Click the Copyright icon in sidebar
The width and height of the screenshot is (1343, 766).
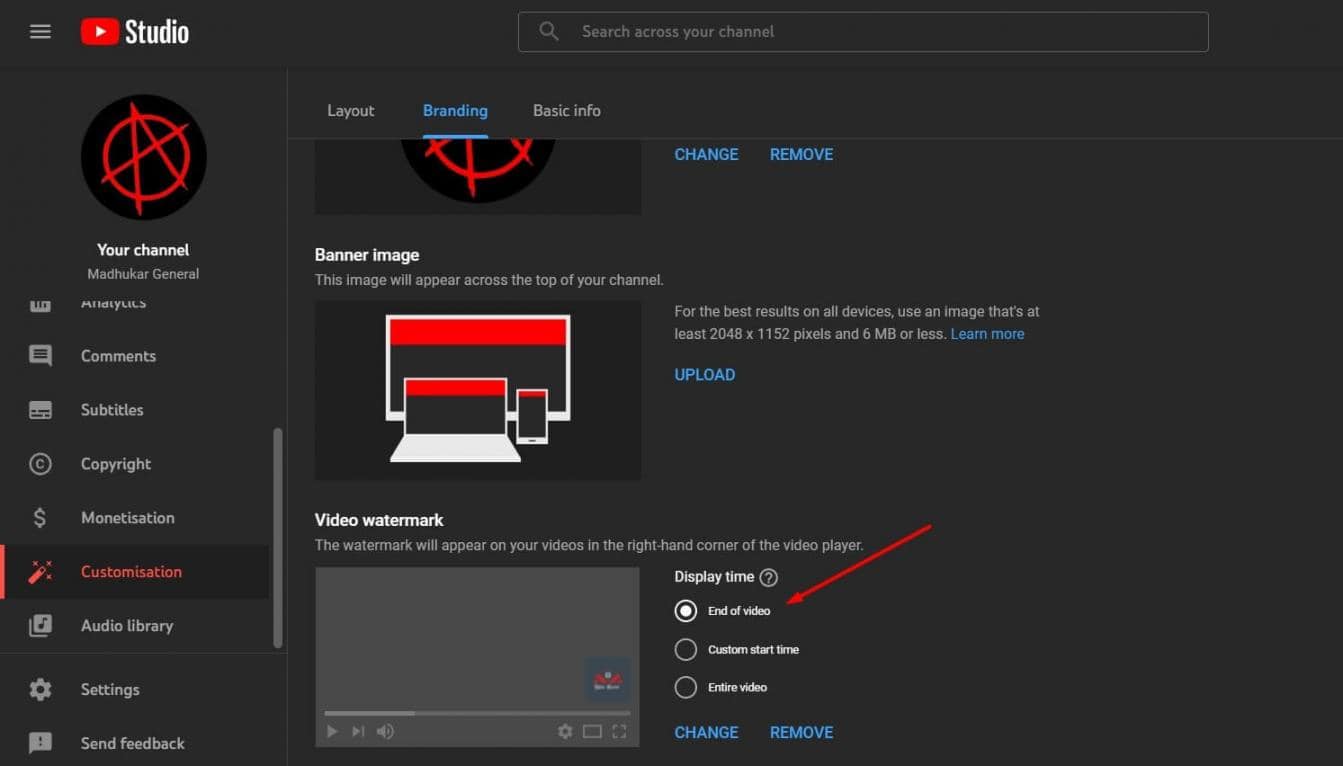click(x=40, y=464)
